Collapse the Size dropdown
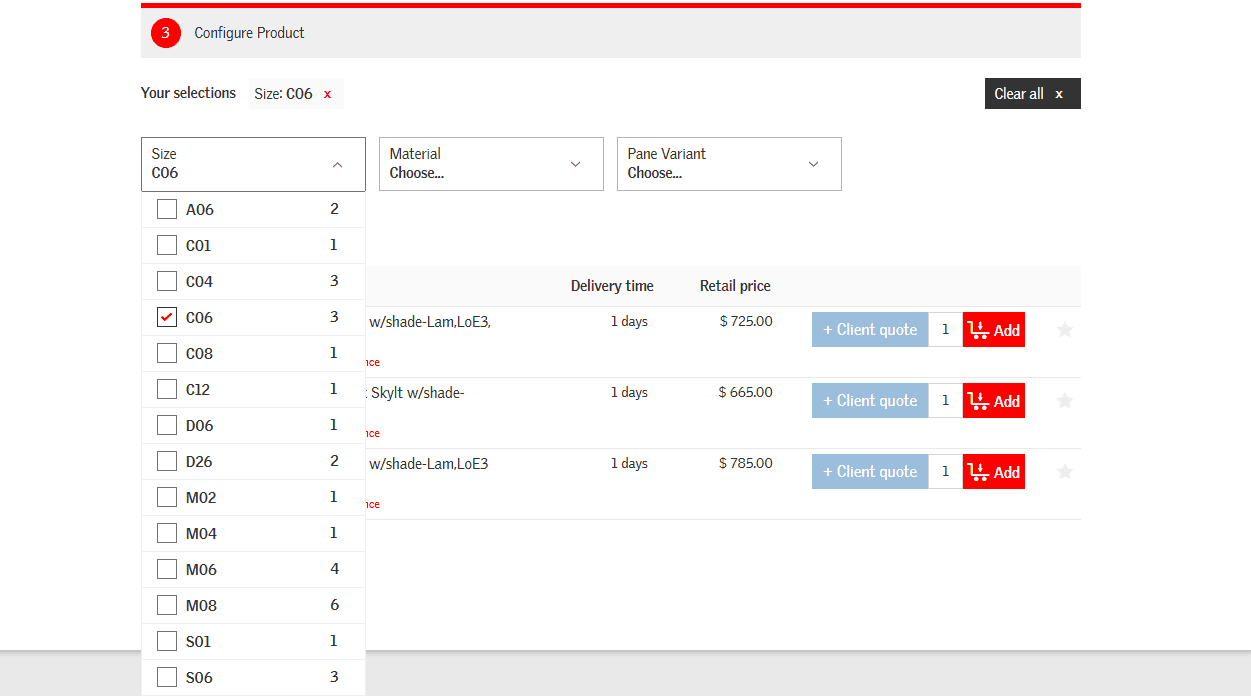This screenshot has width=1251, height=696. click(x=253, y=164)
